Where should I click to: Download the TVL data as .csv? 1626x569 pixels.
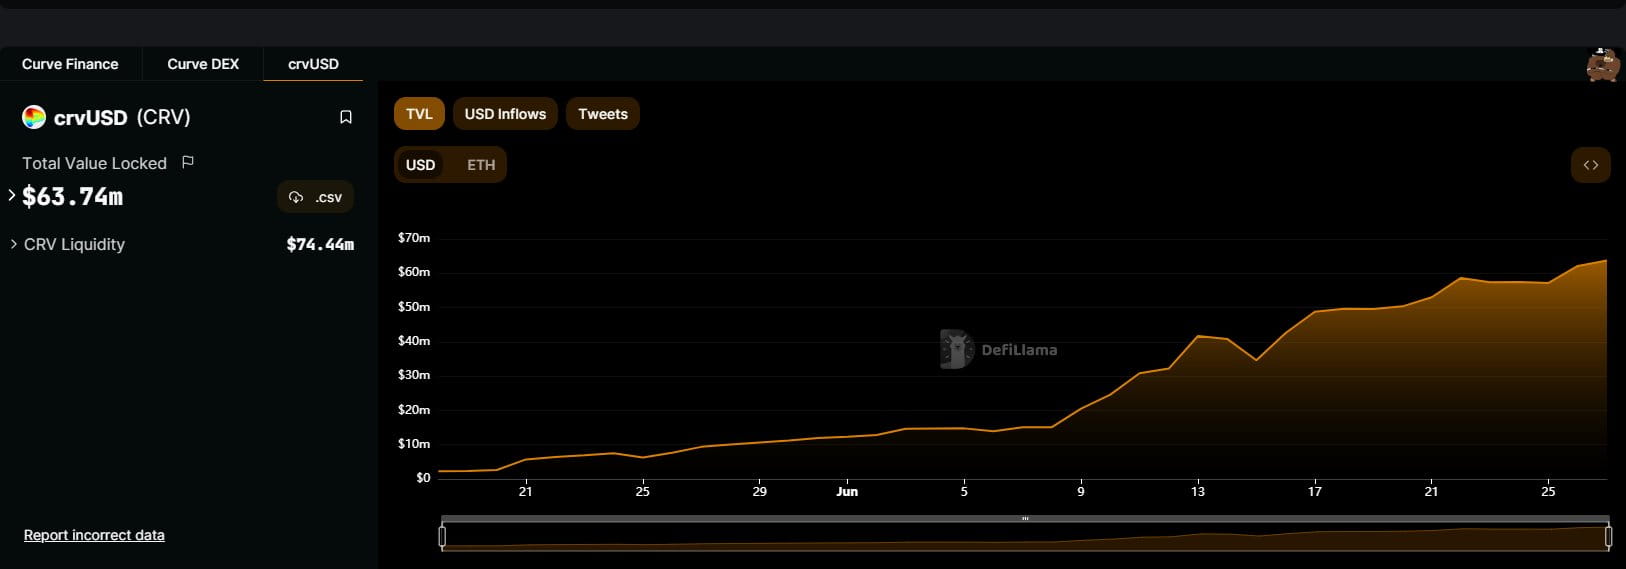pos(315,197)
